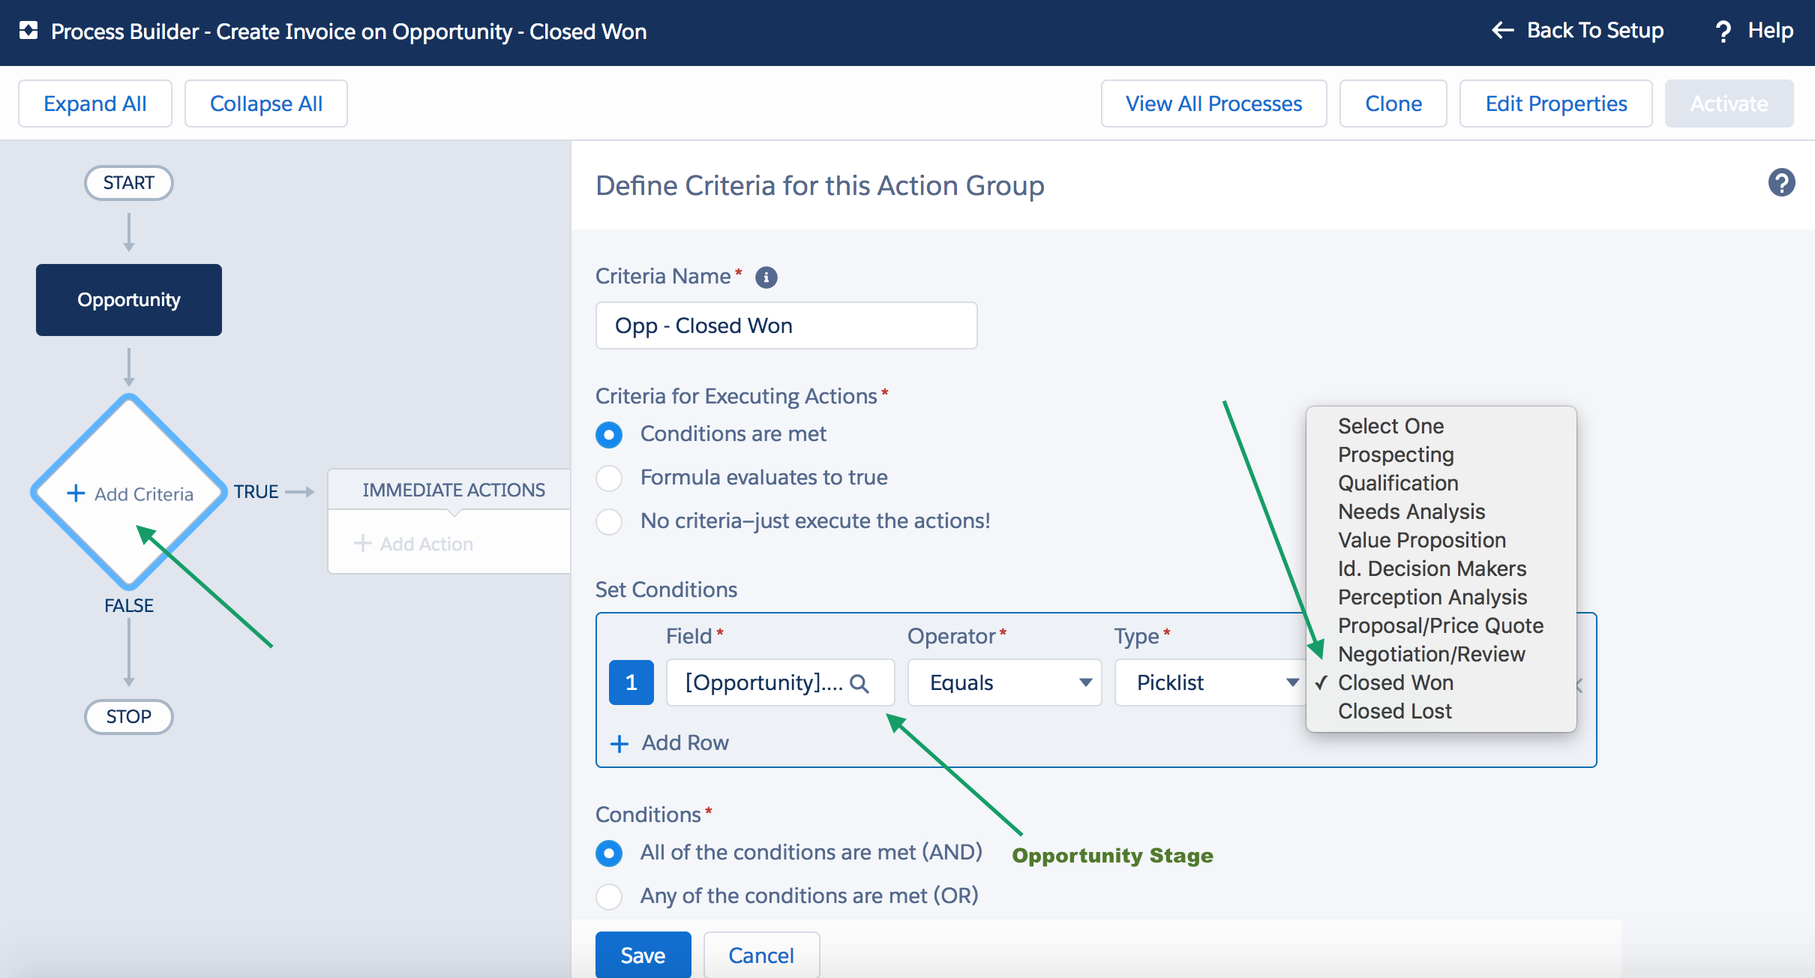The height and width of the screenshot is (978, 1815).
Task: Open the Help question mark link
Action: click(1754, 31)
